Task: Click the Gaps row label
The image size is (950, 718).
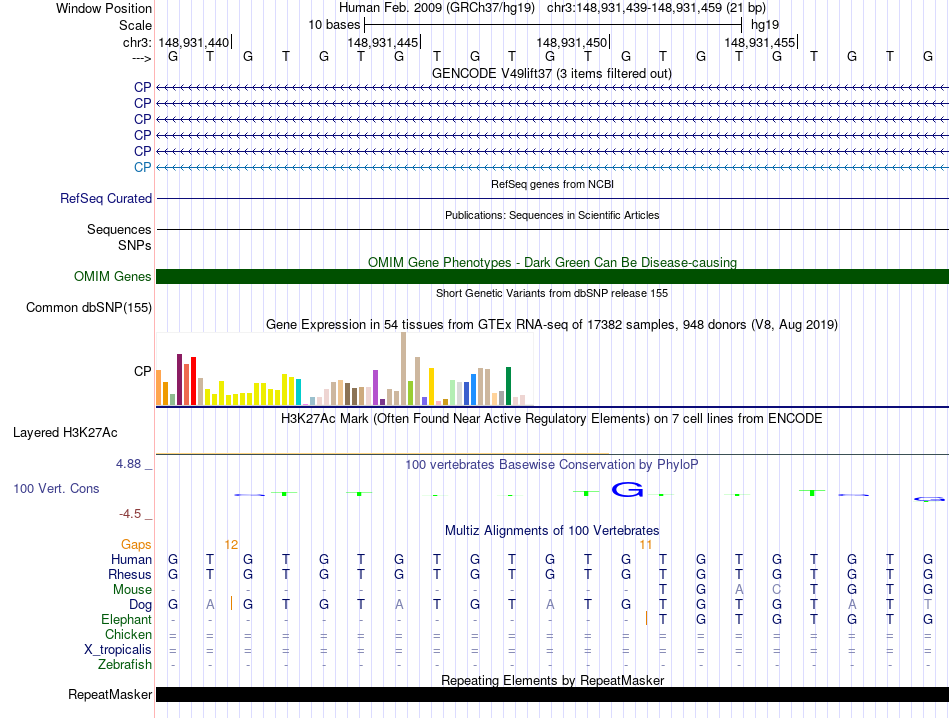Action: pos(136,545)
